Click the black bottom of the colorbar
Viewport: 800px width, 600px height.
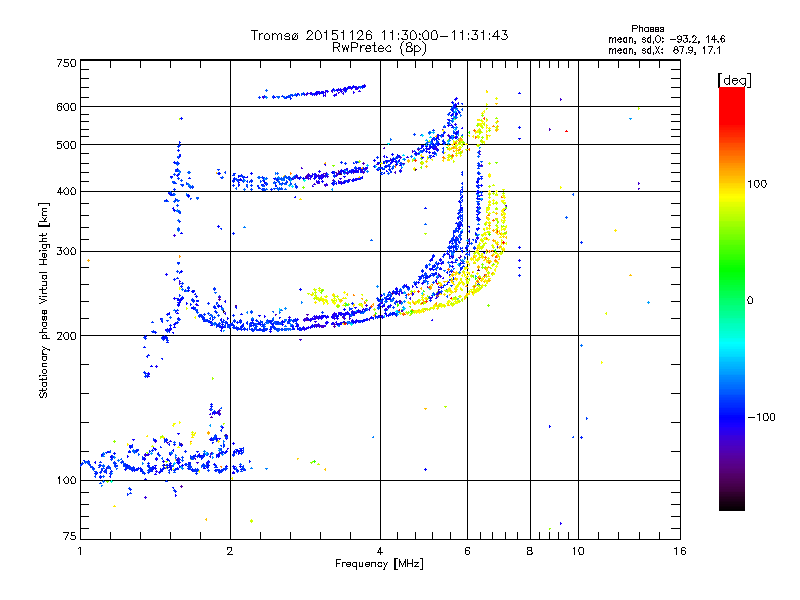pyautogui.click(x=732, y=503)
